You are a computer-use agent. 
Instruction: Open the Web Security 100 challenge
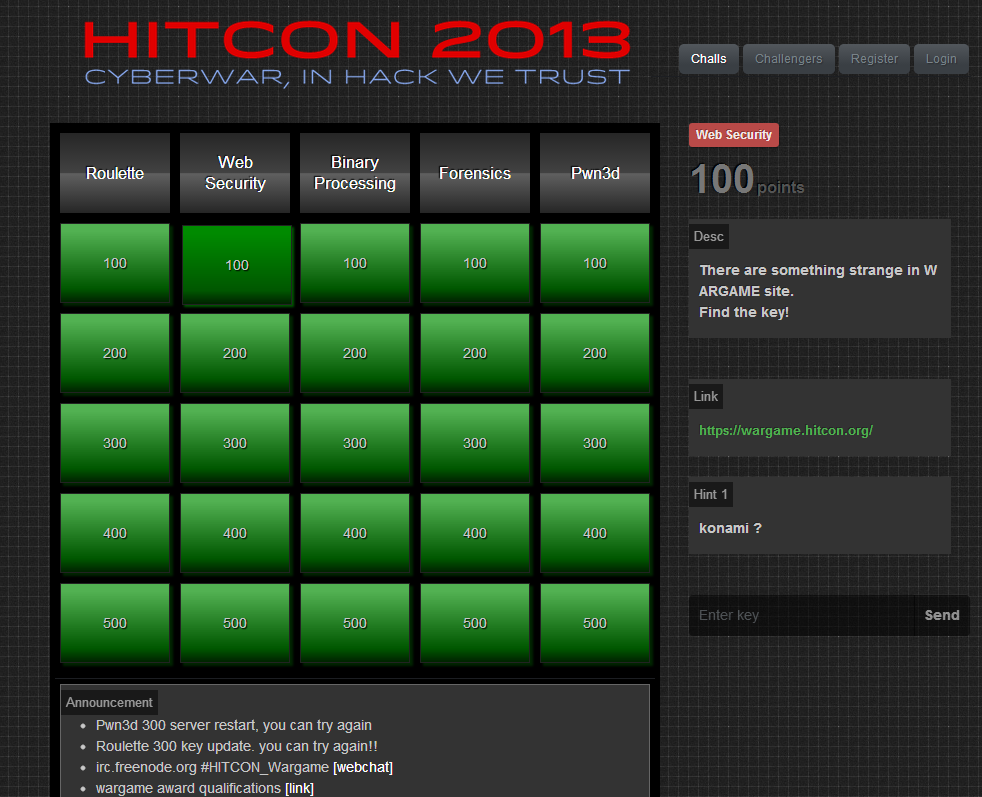(x=236, y=265)
